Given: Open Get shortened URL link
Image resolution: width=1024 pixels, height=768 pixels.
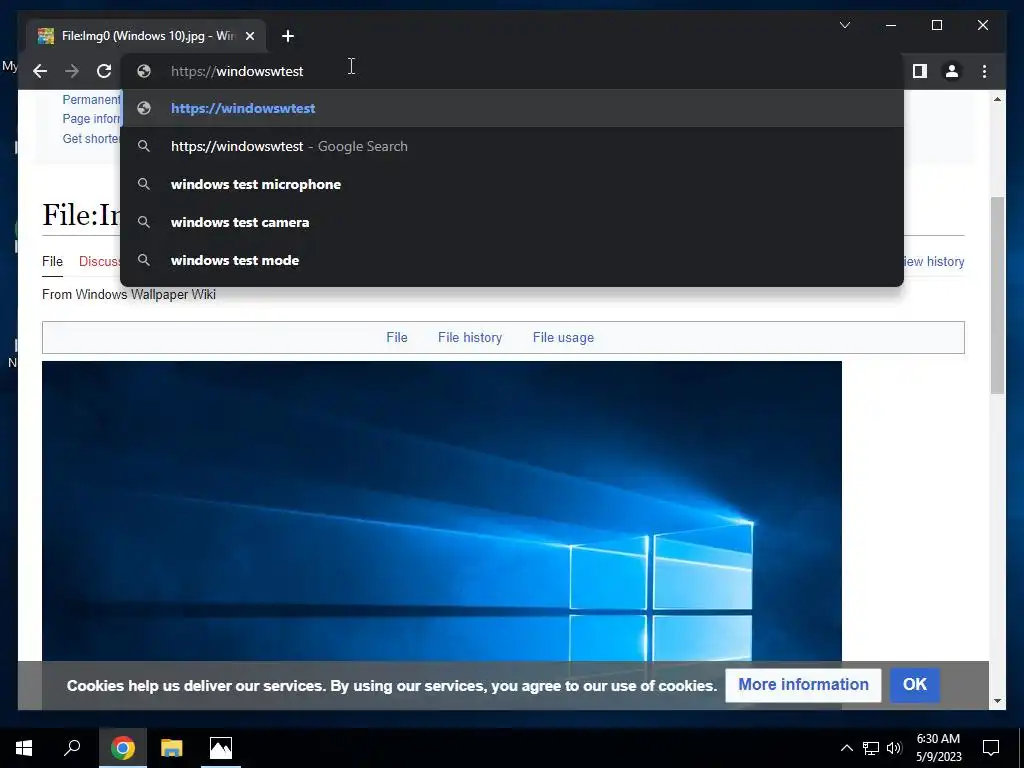Looking at the screenshot, I should [91, 138].
